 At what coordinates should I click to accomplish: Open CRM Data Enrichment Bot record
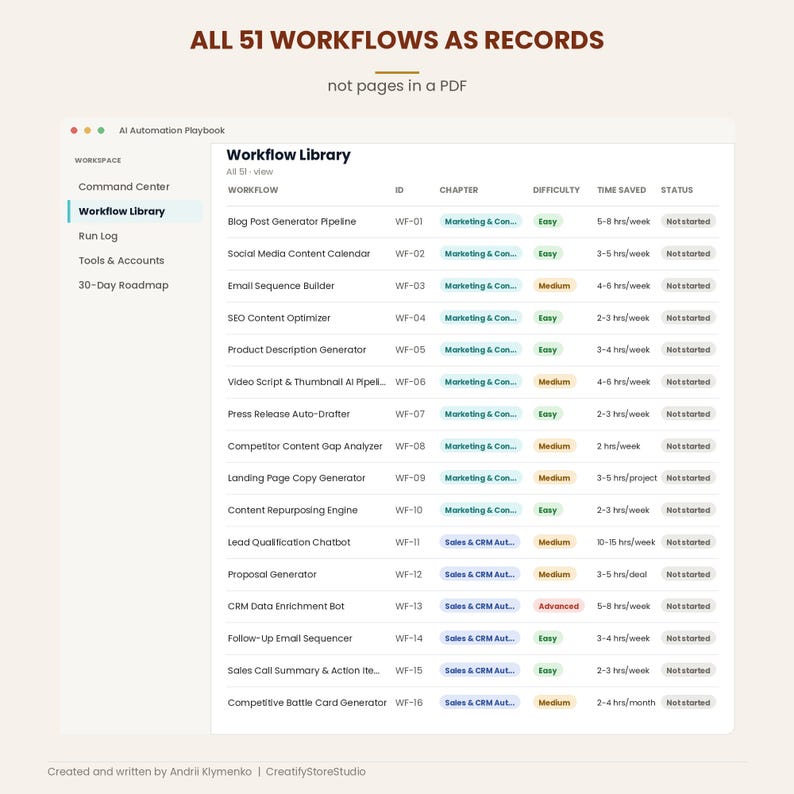[286, 606]
